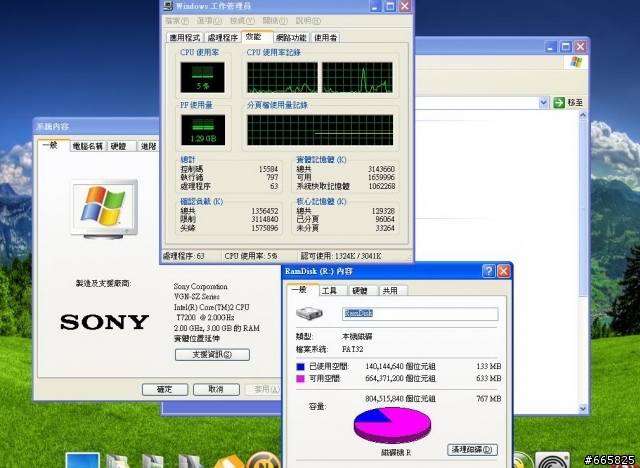Click the white spiral icon in the dock
Image resolution: width=640 pixels, height=468 pixels.
(x=553, y=461)
